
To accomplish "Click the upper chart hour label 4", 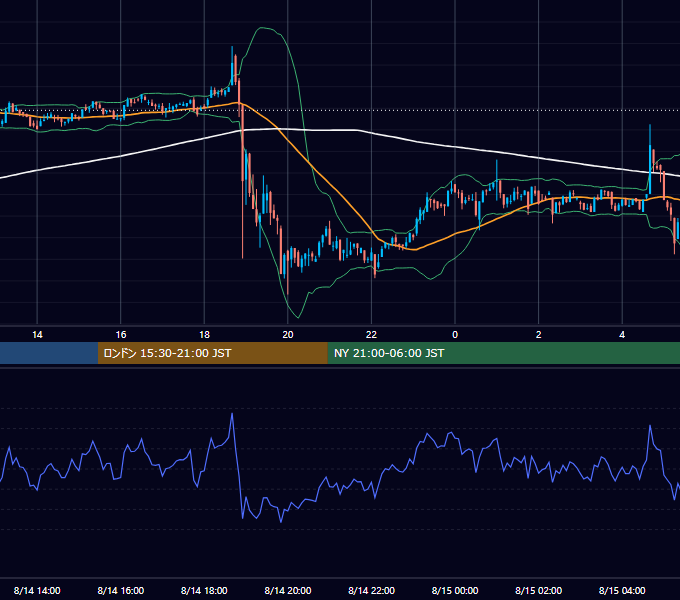I will coord(622,335).
